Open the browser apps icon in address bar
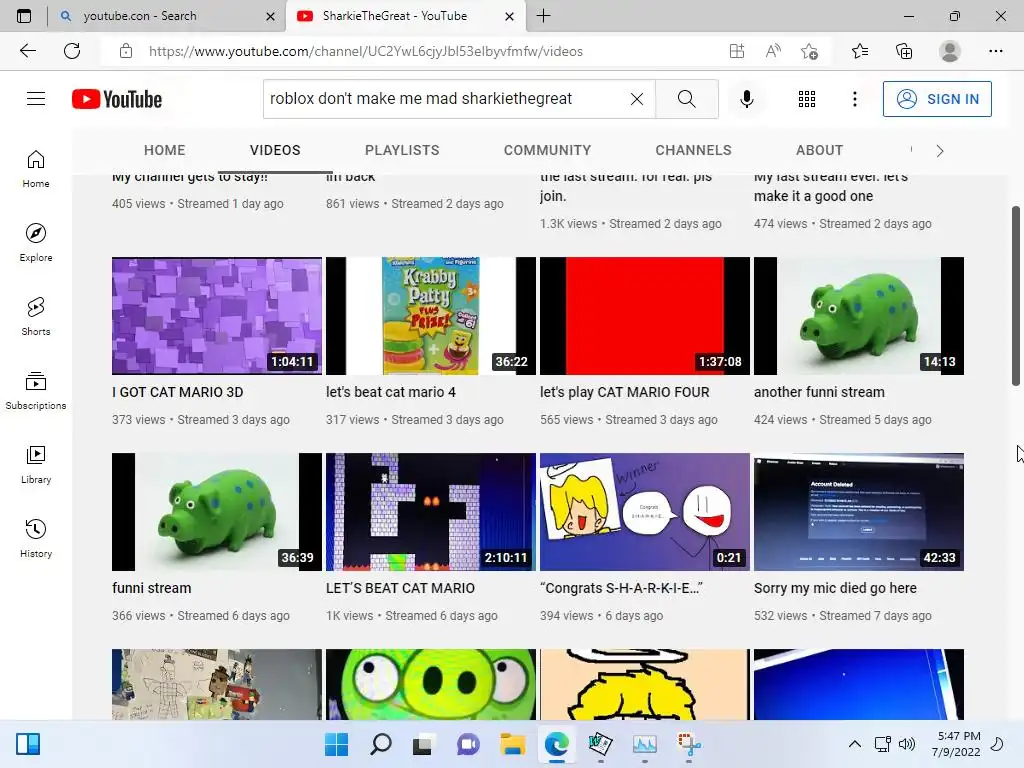Viewport: 1024px width, 768px height. (x=737, y=51)
